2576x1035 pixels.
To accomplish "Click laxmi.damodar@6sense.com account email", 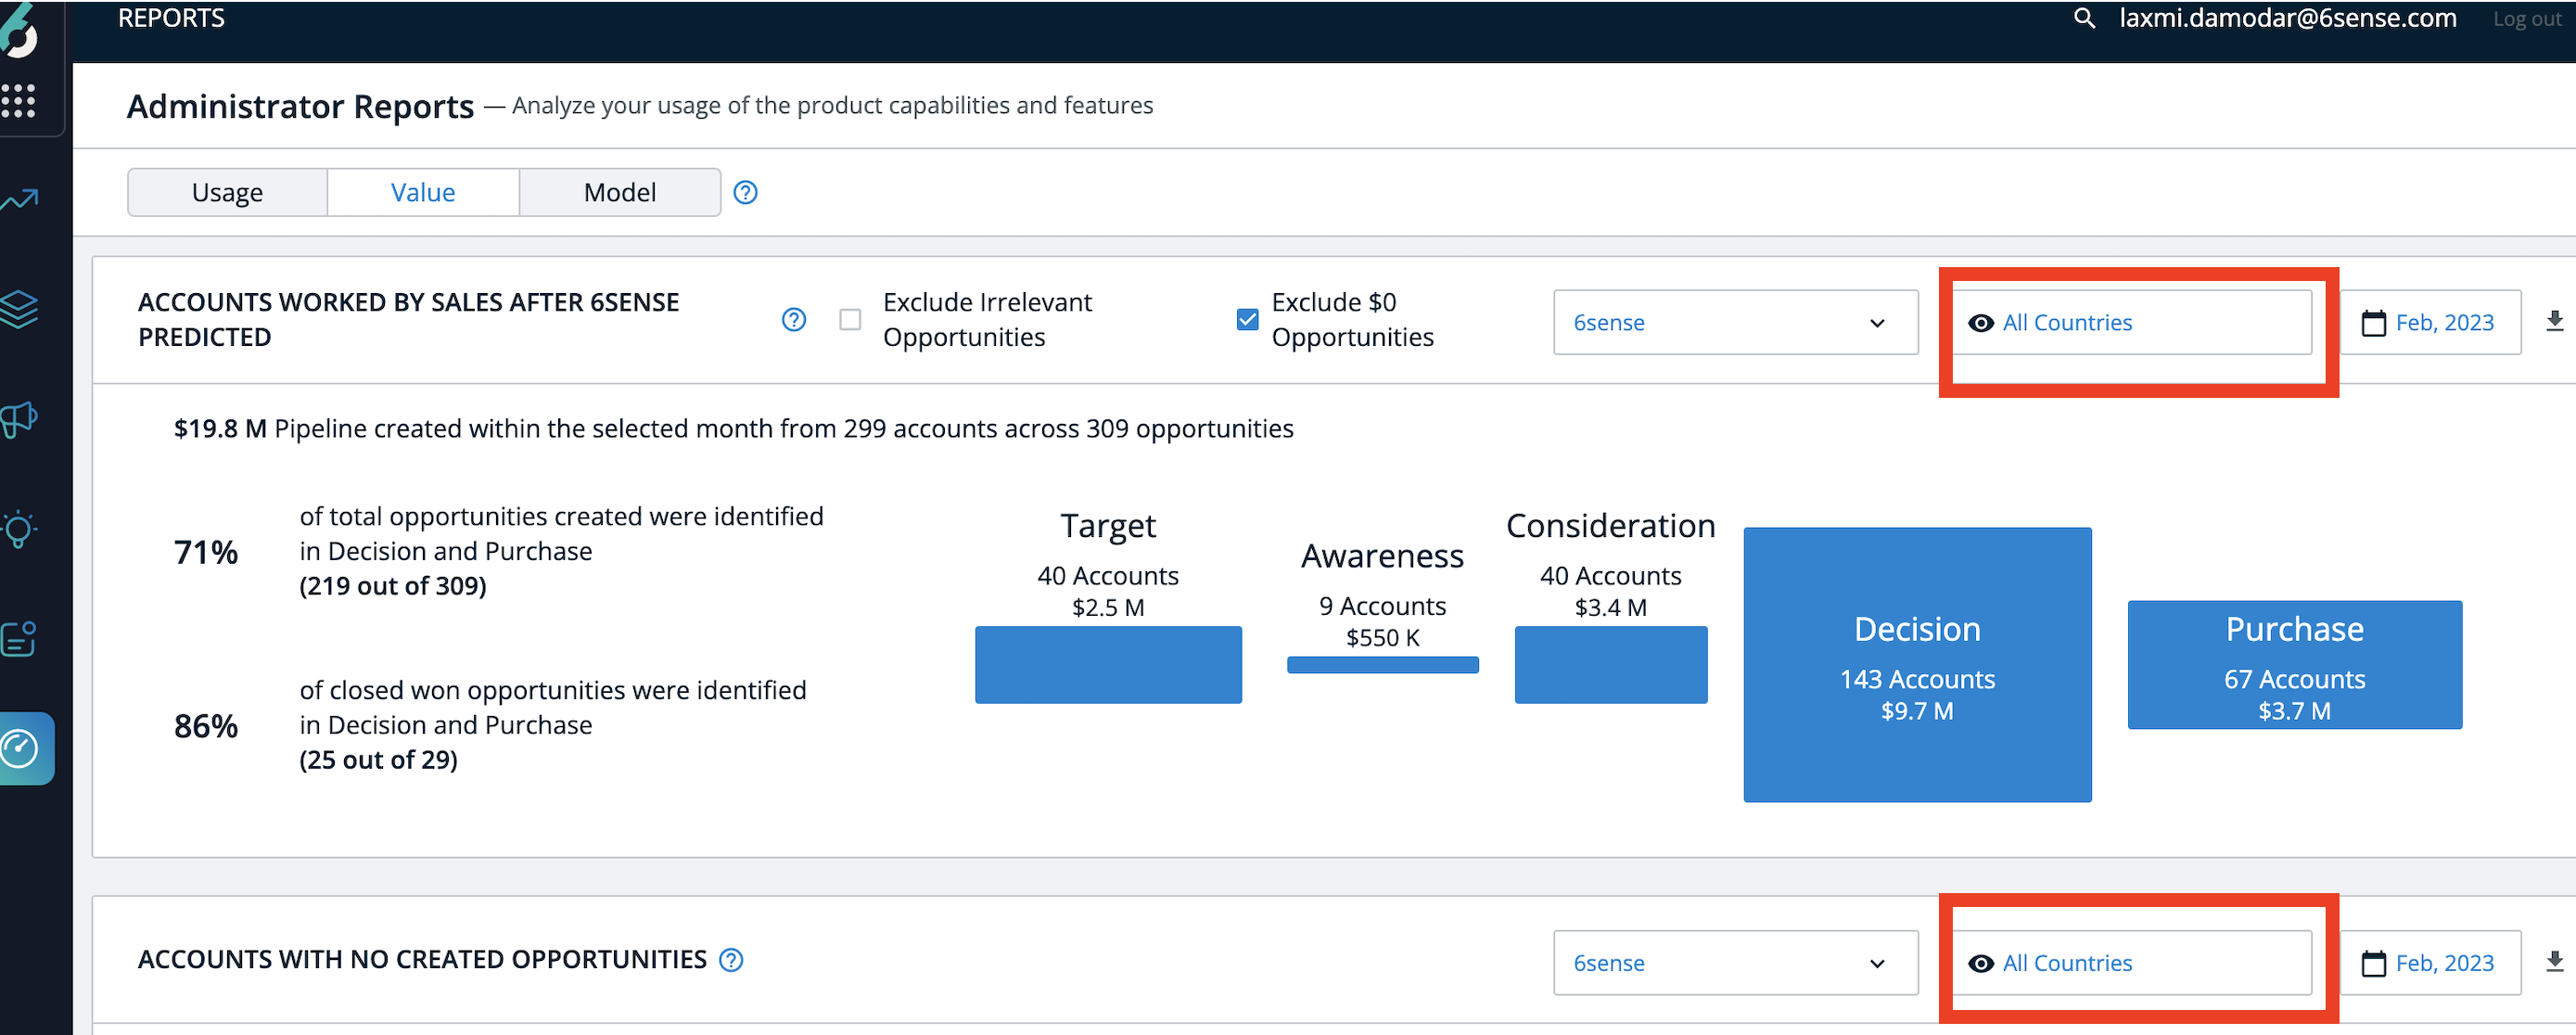I will point(2287,18).
